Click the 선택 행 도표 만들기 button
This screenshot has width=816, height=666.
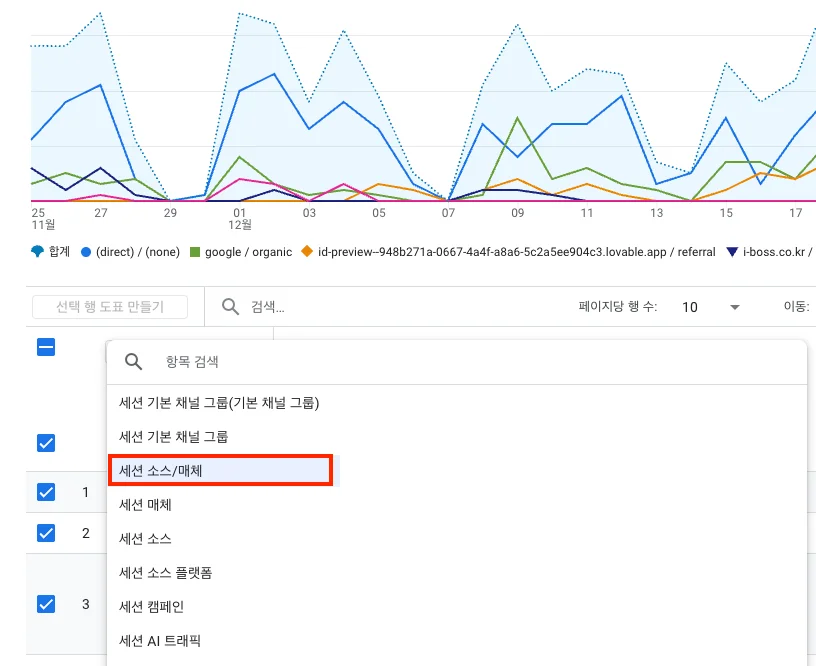pyautogui.click(x=111, y=307)
